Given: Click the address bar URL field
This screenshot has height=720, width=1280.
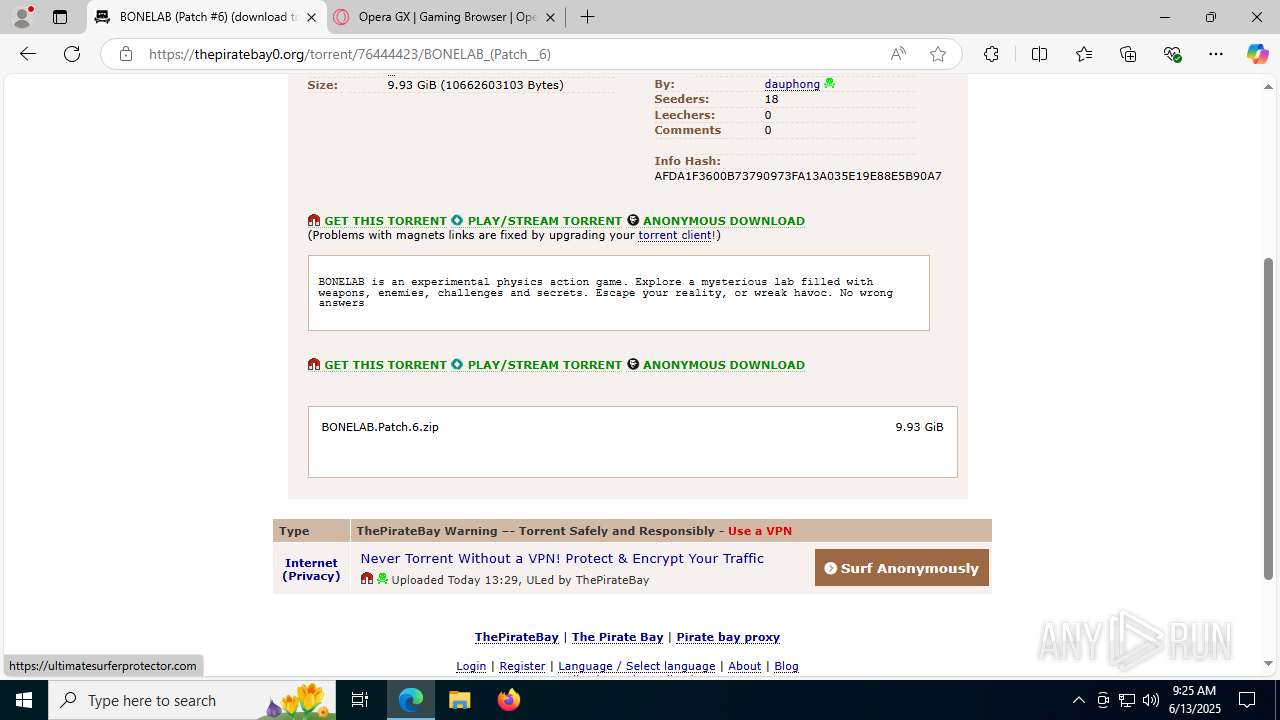Looking at the screenshot, I should 510,54.
